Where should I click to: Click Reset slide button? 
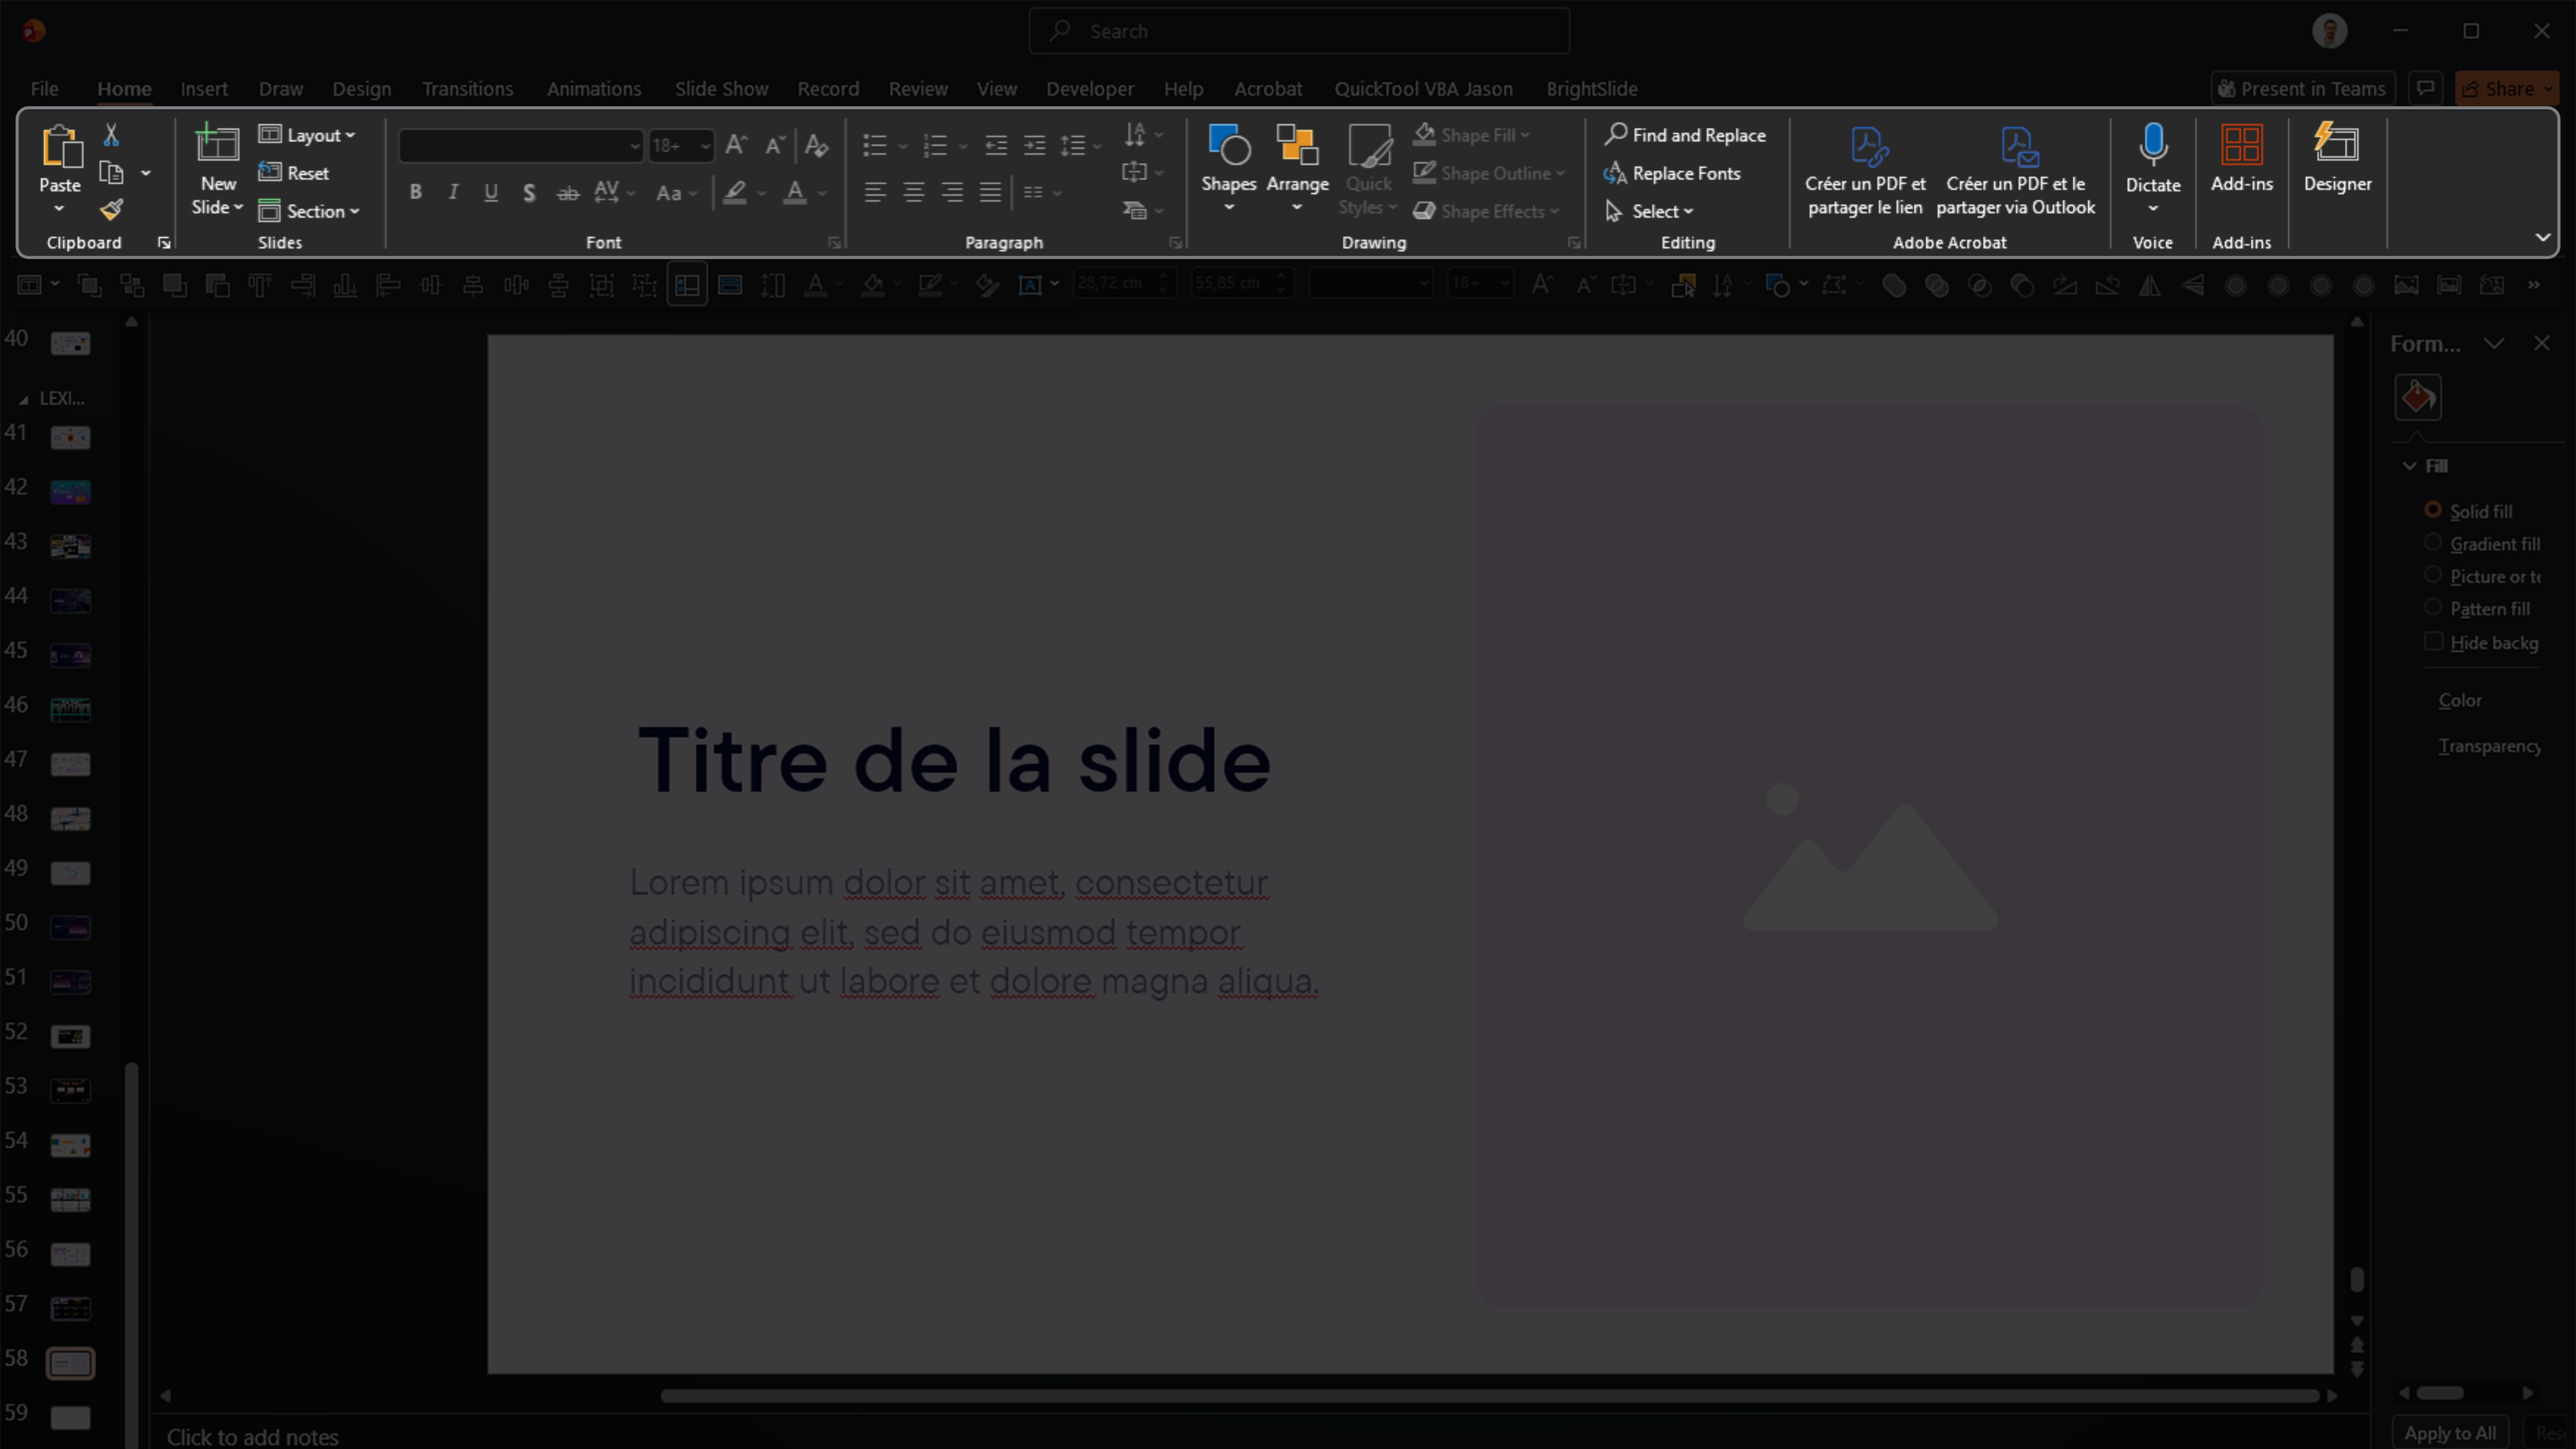click(294, 173)
